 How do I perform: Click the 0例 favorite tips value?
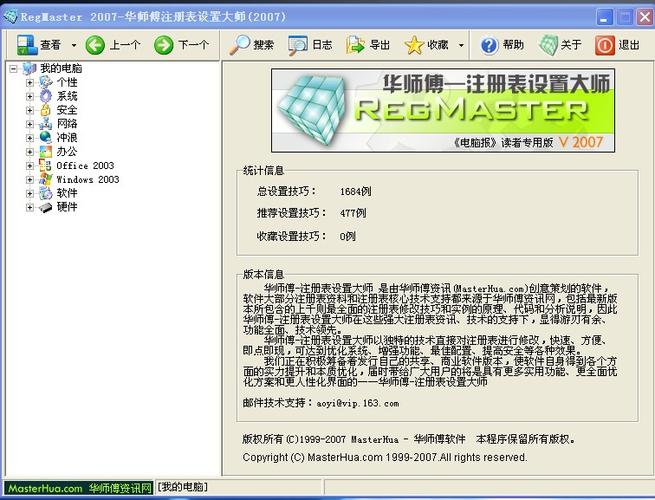coord(348,236)
